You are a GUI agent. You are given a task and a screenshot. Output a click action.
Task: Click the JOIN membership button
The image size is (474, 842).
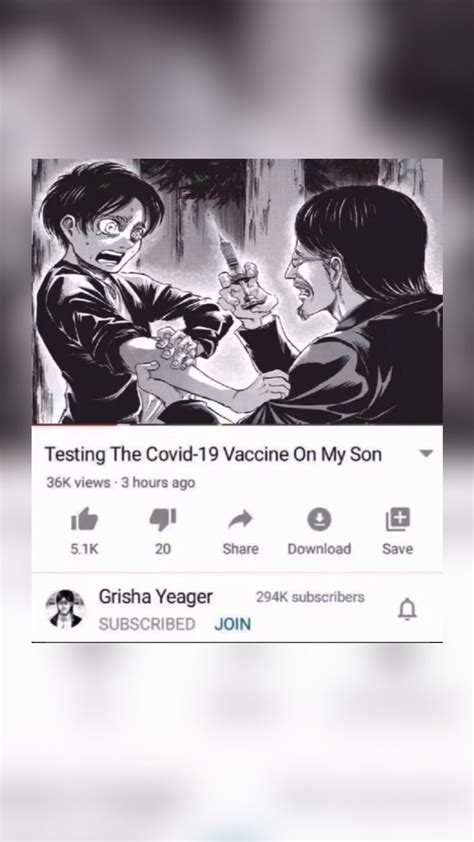[232, 624]
